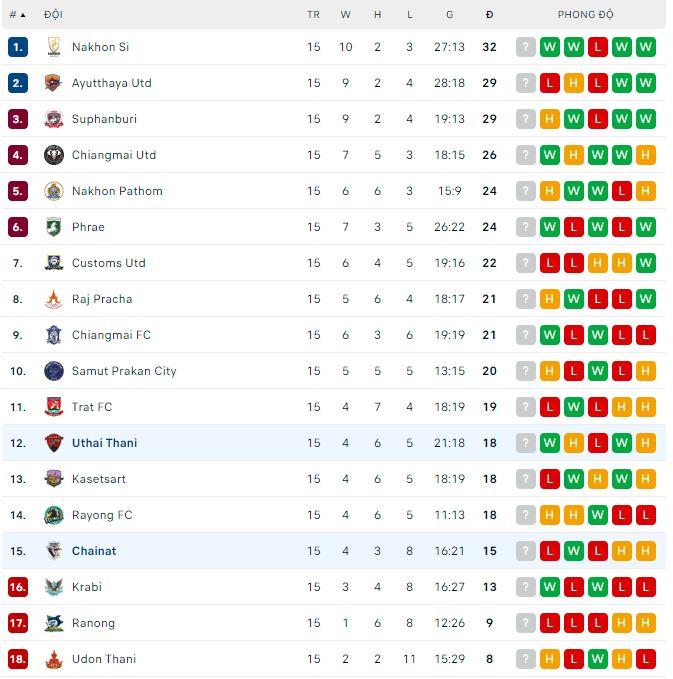Click the Udon Thani club crest
Screen dimensions: 673x679
tap(54, 659)
